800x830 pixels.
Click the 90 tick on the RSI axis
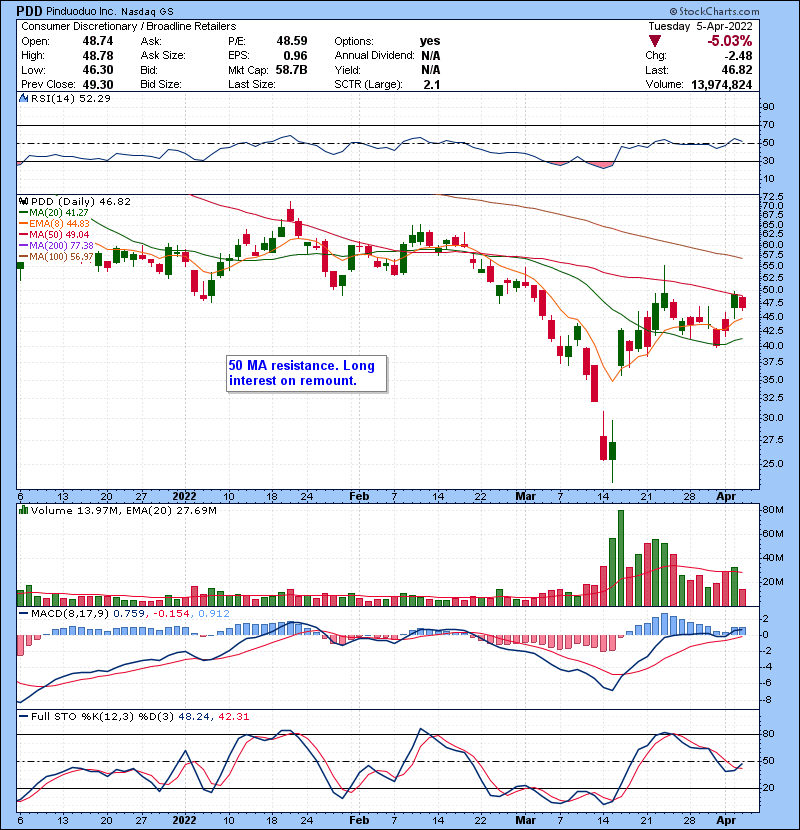768,107
